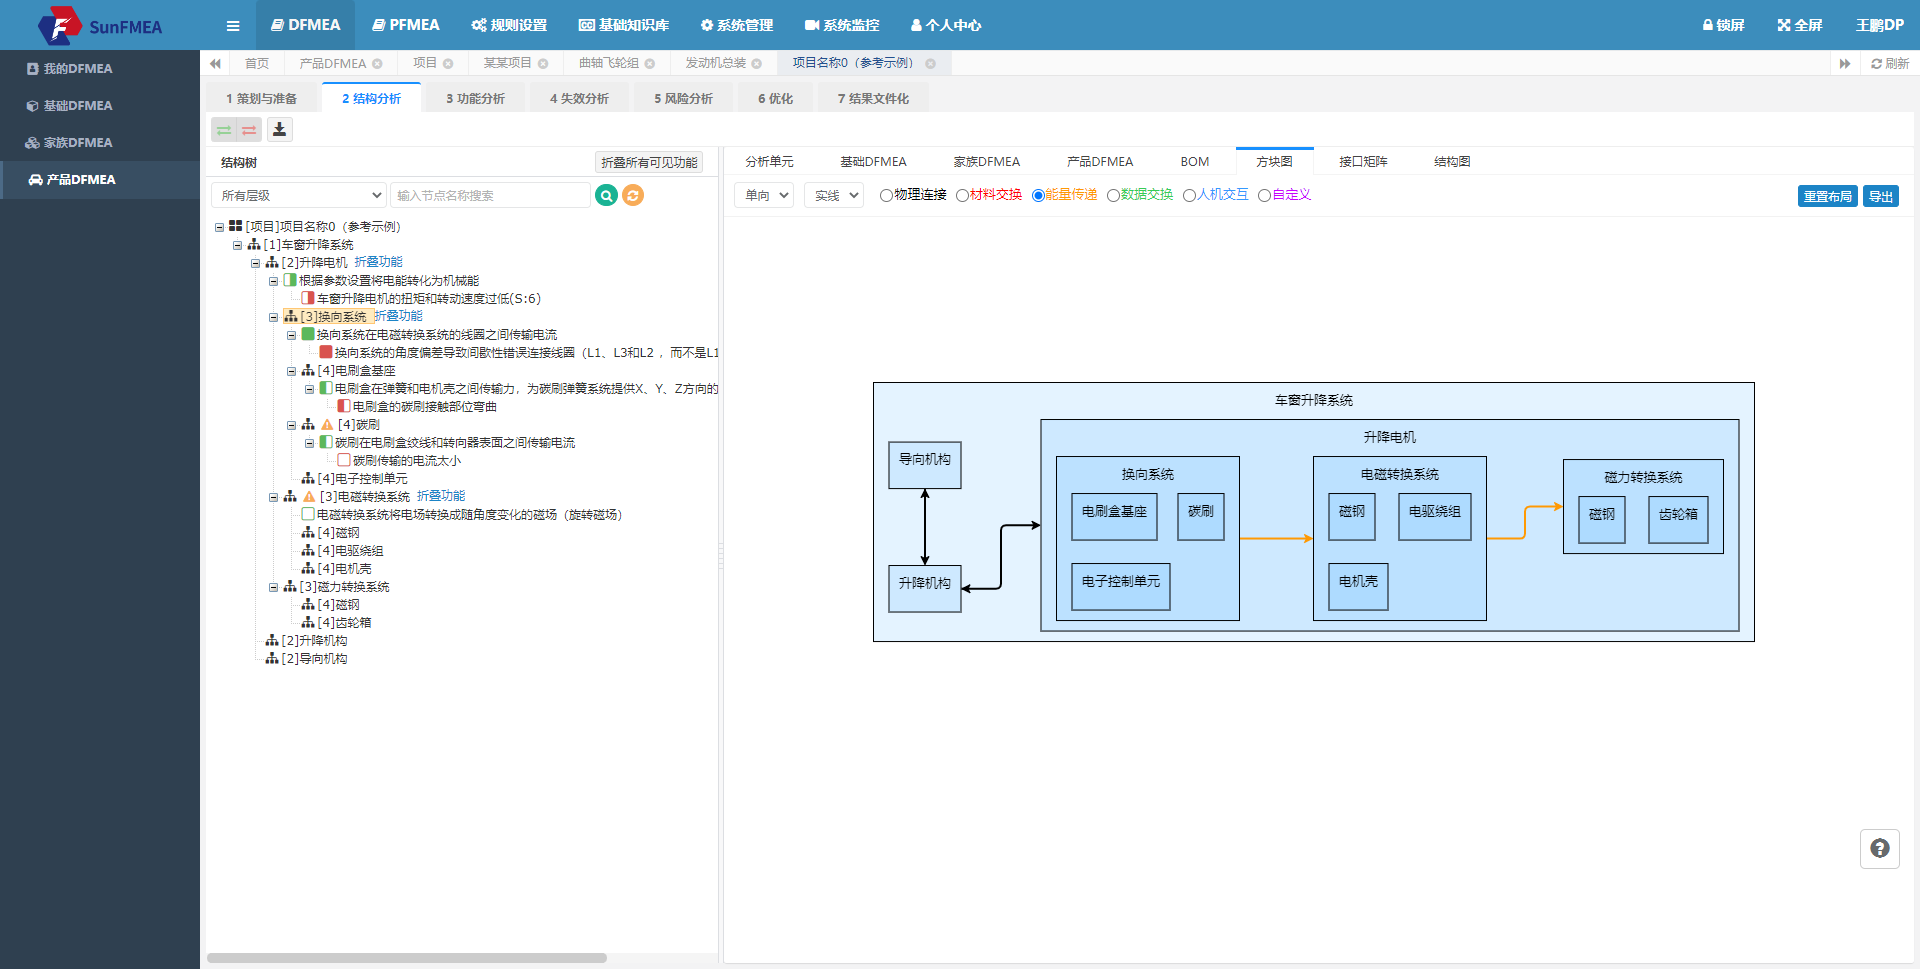Click the green search icon button
Image resolution: width=1920 pixels, height=969 pixels.
606,195
